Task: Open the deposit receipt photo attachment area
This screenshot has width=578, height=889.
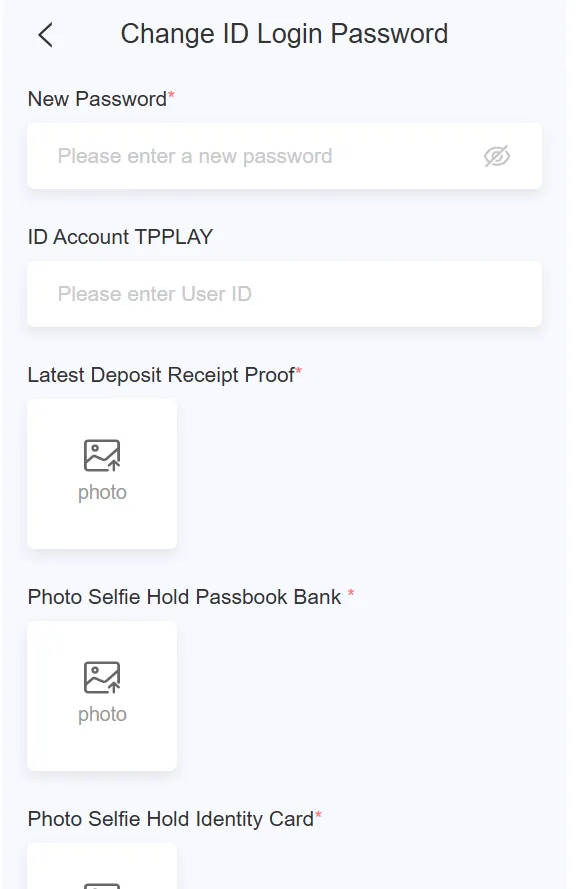Action: tap(101, 474)
